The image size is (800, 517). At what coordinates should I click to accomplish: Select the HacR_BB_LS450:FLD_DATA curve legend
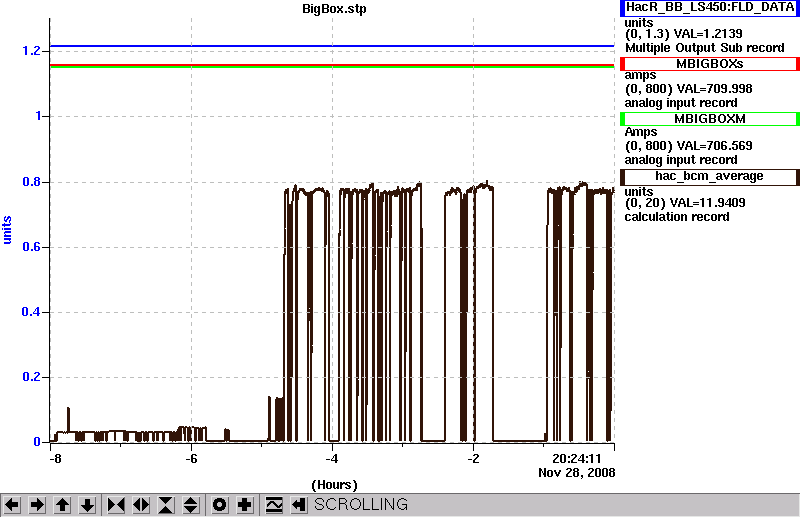point(710,7)
